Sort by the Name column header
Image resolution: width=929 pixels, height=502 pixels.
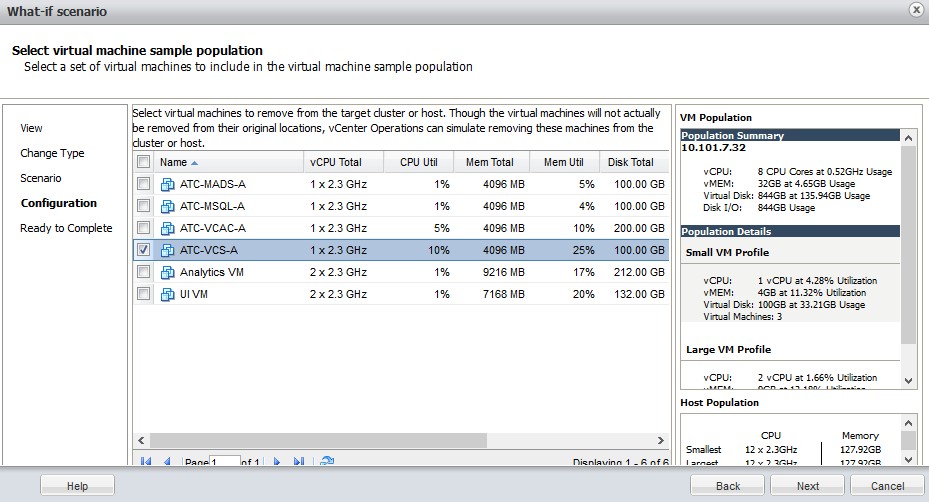point(180,162)
